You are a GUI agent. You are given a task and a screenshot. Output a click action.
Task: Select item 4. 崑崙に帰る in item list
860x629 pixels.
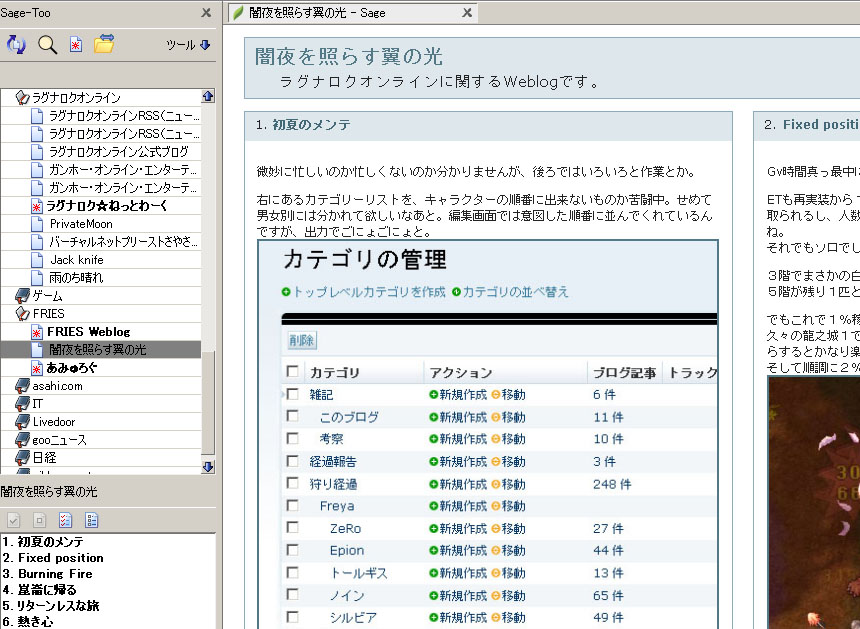(39, 590)
